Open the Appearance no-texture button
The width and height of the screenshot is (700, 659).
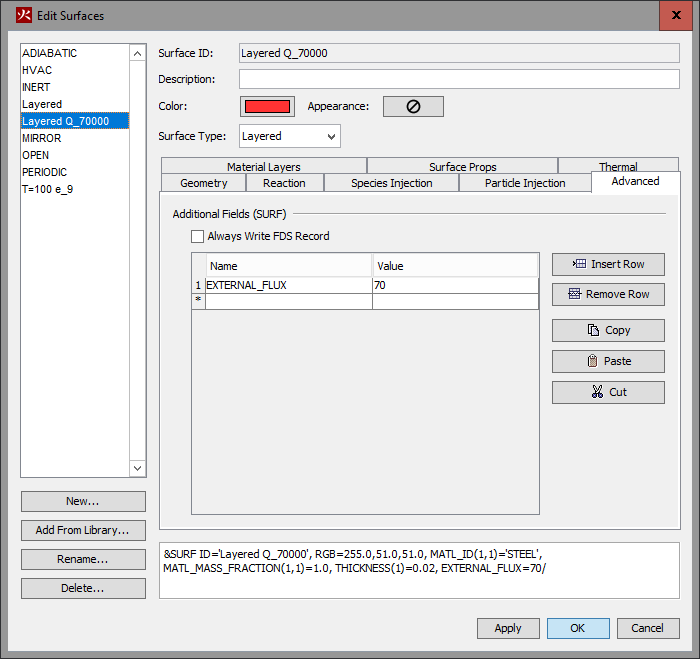point(413,106)
